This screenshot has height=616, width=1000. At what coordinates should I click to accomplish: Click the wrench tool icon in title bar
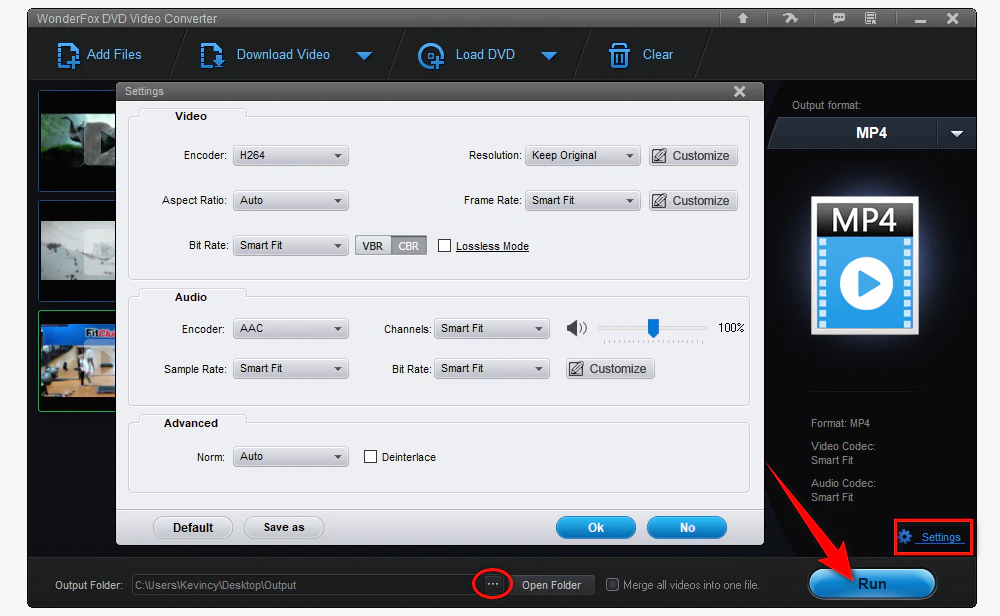coord(790,18)
